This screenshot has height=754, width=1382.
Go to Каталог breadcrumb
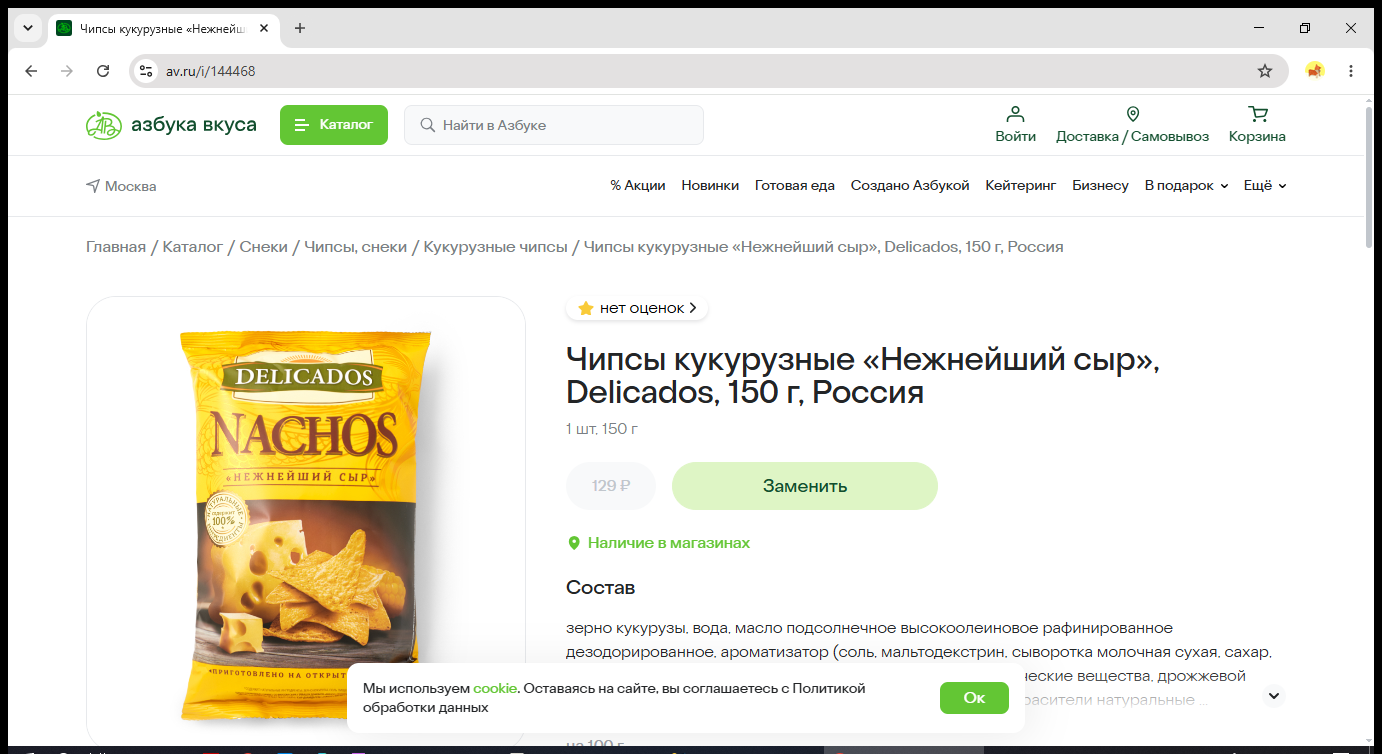tap(193, 247)
